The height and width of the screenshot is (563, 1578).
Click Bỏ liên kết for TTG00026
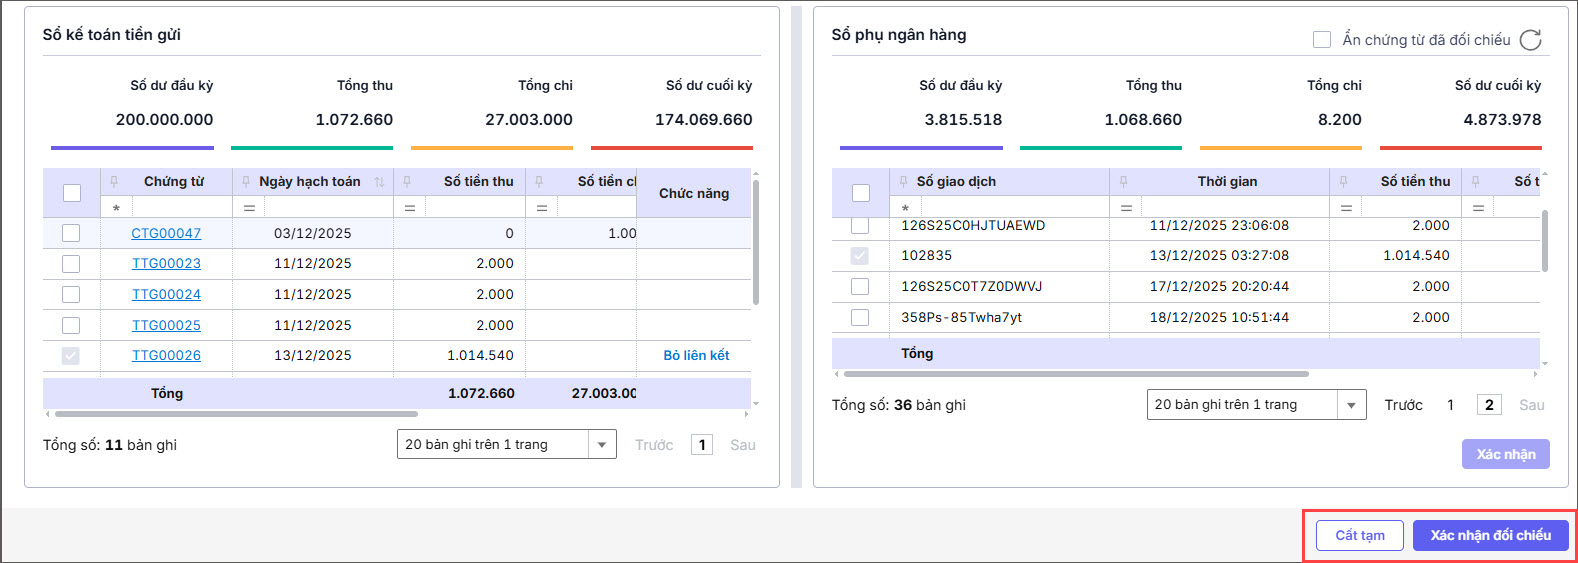coord(696,355)
